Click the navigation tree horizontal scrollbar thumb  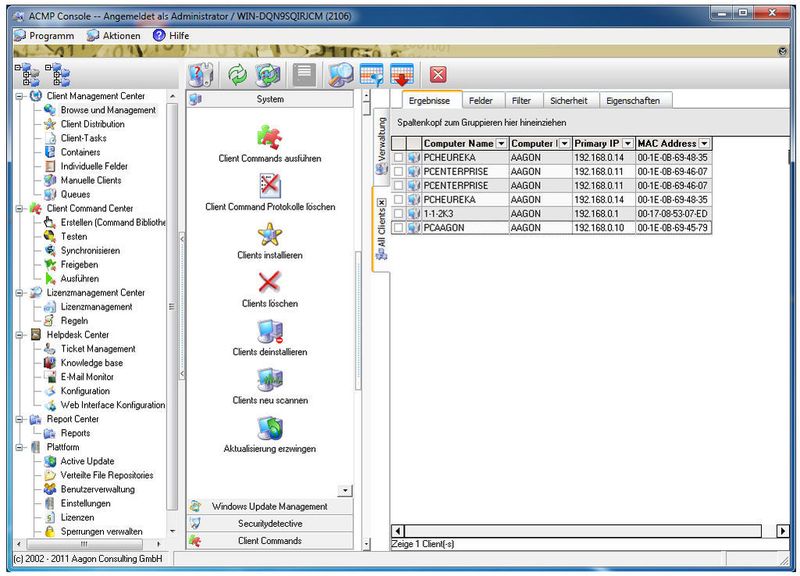[84, 544]
